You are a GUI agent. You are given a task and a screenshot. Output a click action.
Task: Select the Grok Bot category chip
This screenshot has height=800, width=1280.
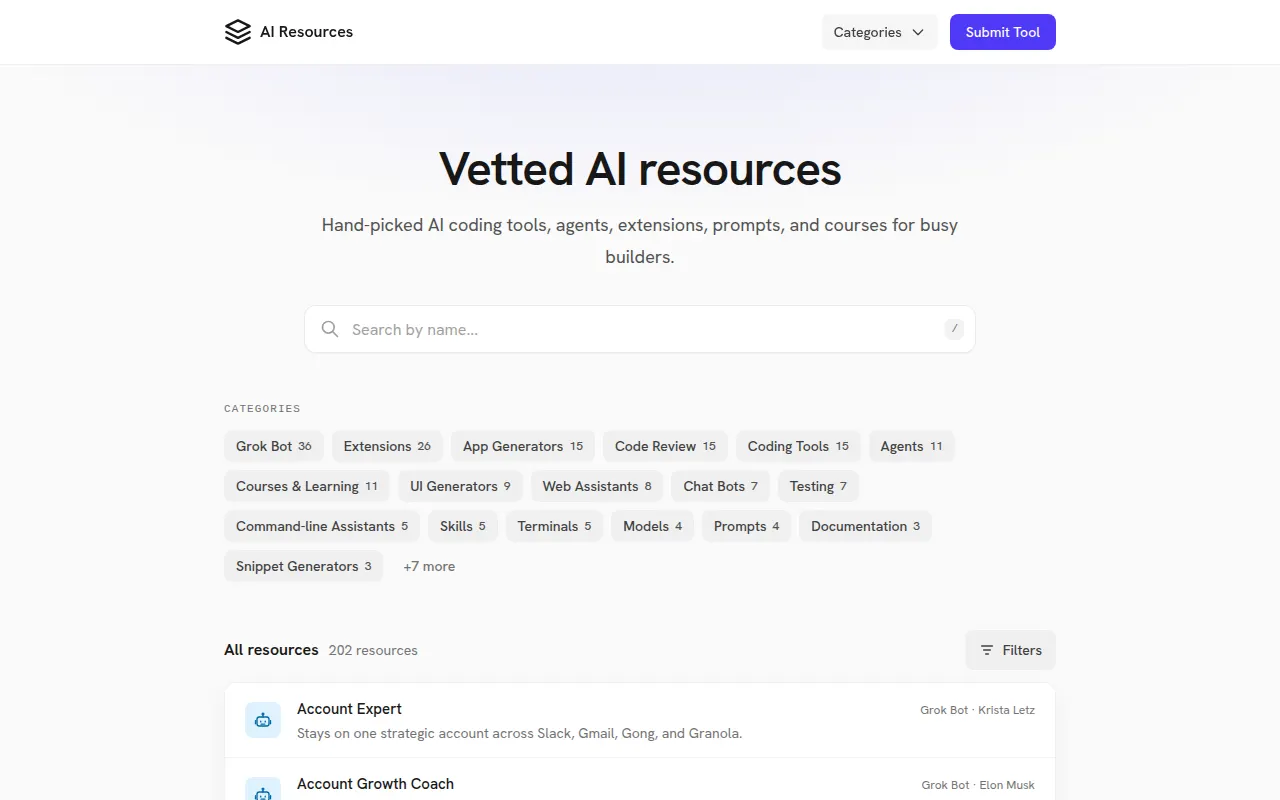tap(274, 446)
